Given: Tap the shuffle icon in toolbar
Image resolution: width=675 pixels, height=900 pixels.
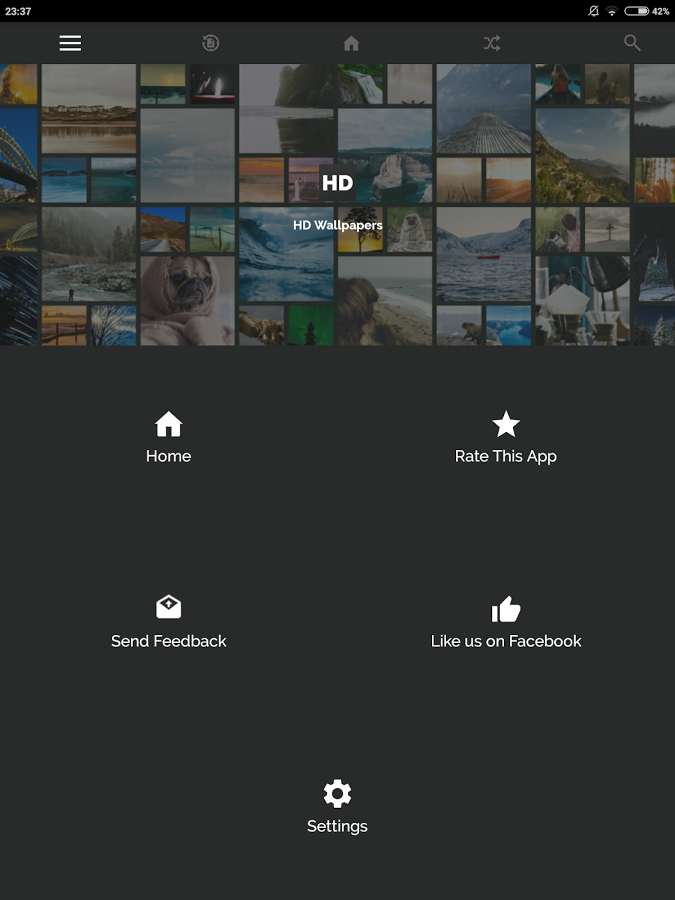Looking at the screenshot, I should pyautogui.click(x=492, y=43).
